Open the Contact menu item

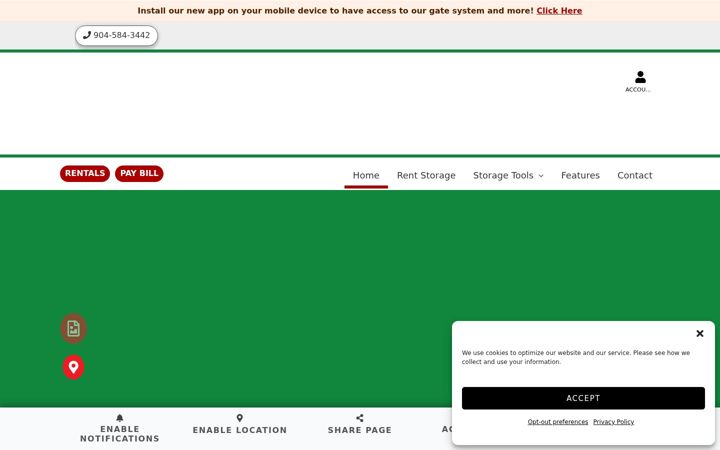pyautogui.click(x=635, y=175)
